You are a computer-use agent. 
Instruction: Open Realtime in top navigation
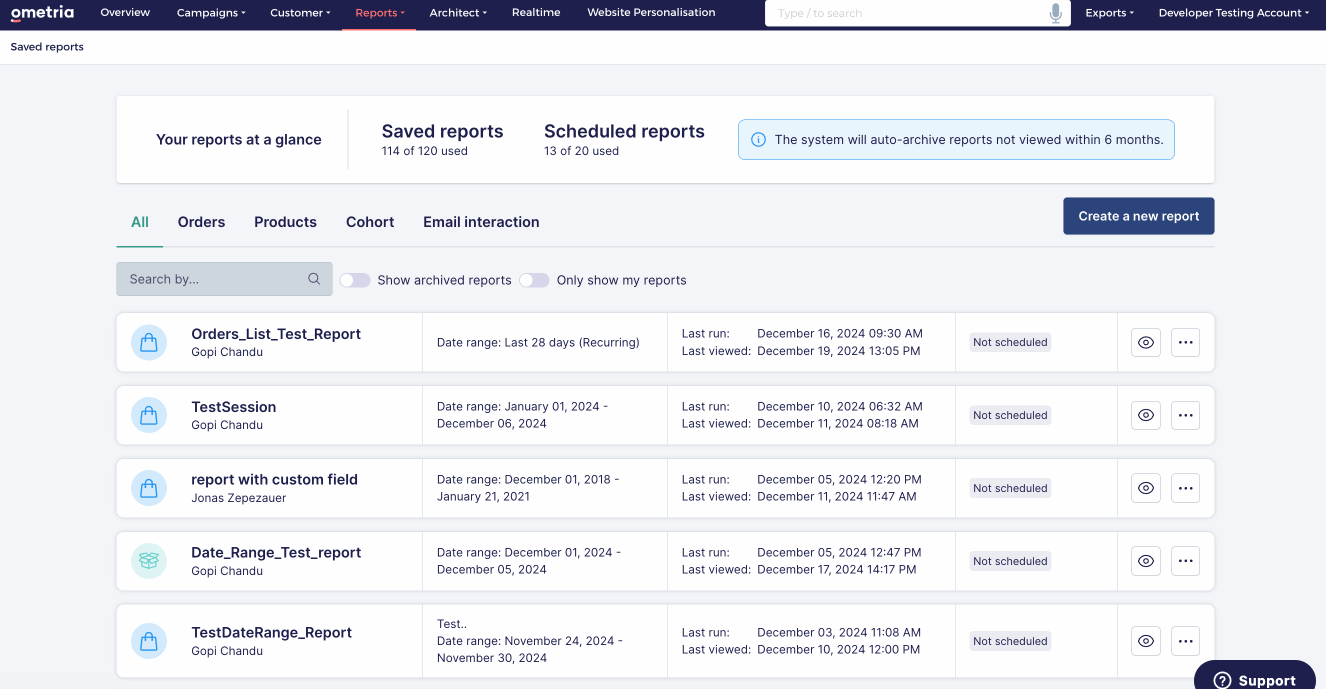pos(536,13)
